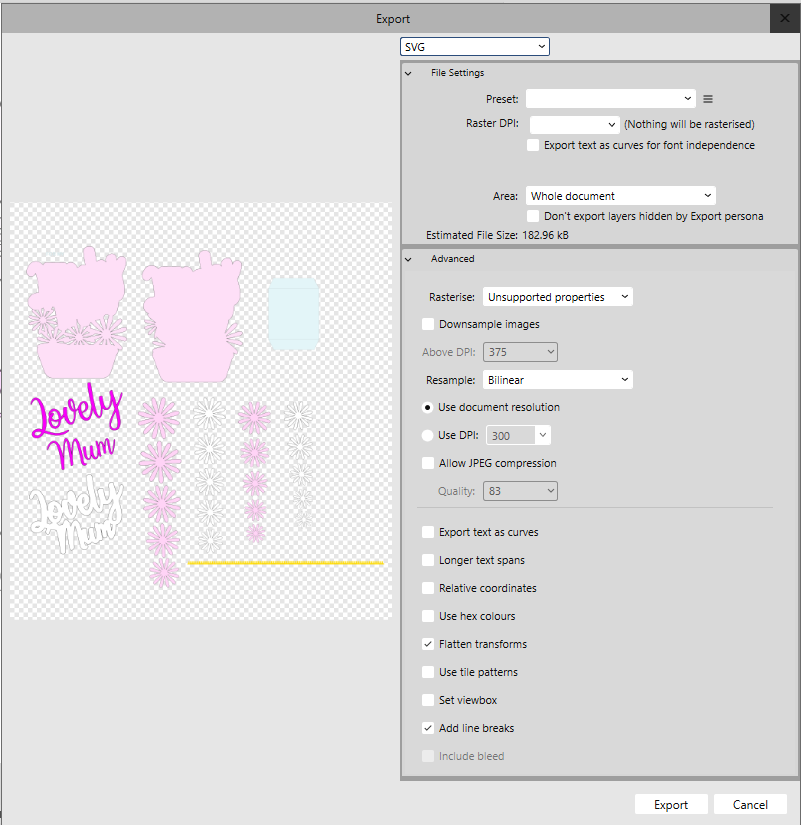Click the Estimated File Size 182.96 kB text

(497, 235)
